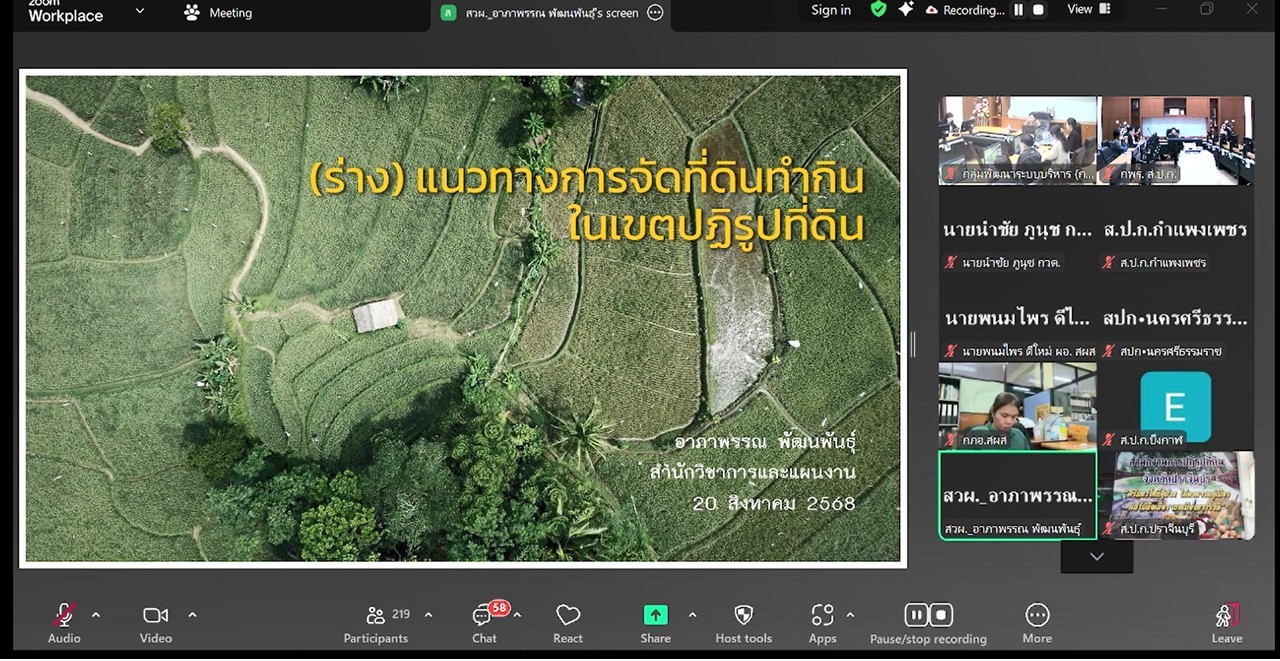Viewport: 1280px width, 661px height.
Task: Open the video options chevron
Action: click(x=192, y=615)
